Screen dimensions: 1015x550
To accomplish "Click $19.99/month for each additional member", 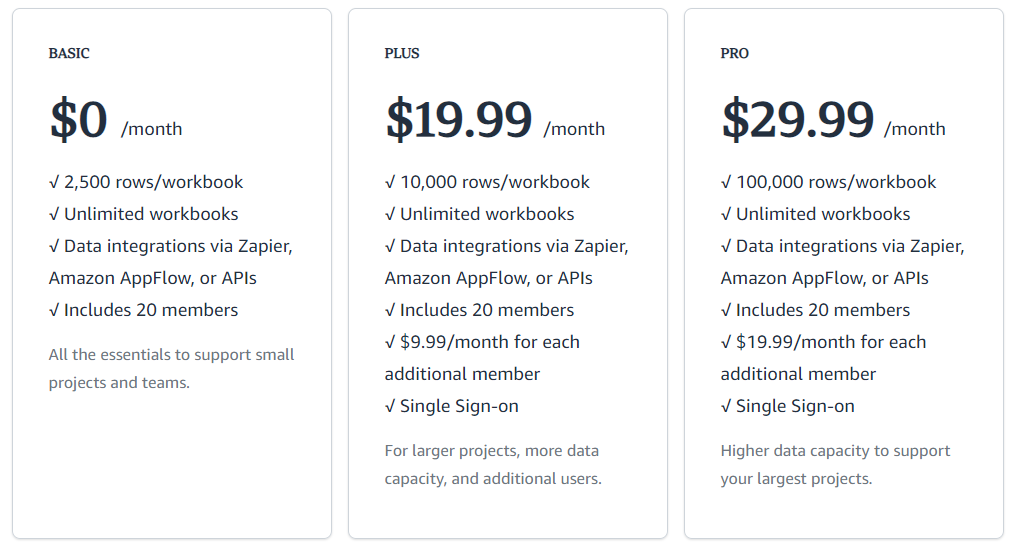I will [823, 357].
